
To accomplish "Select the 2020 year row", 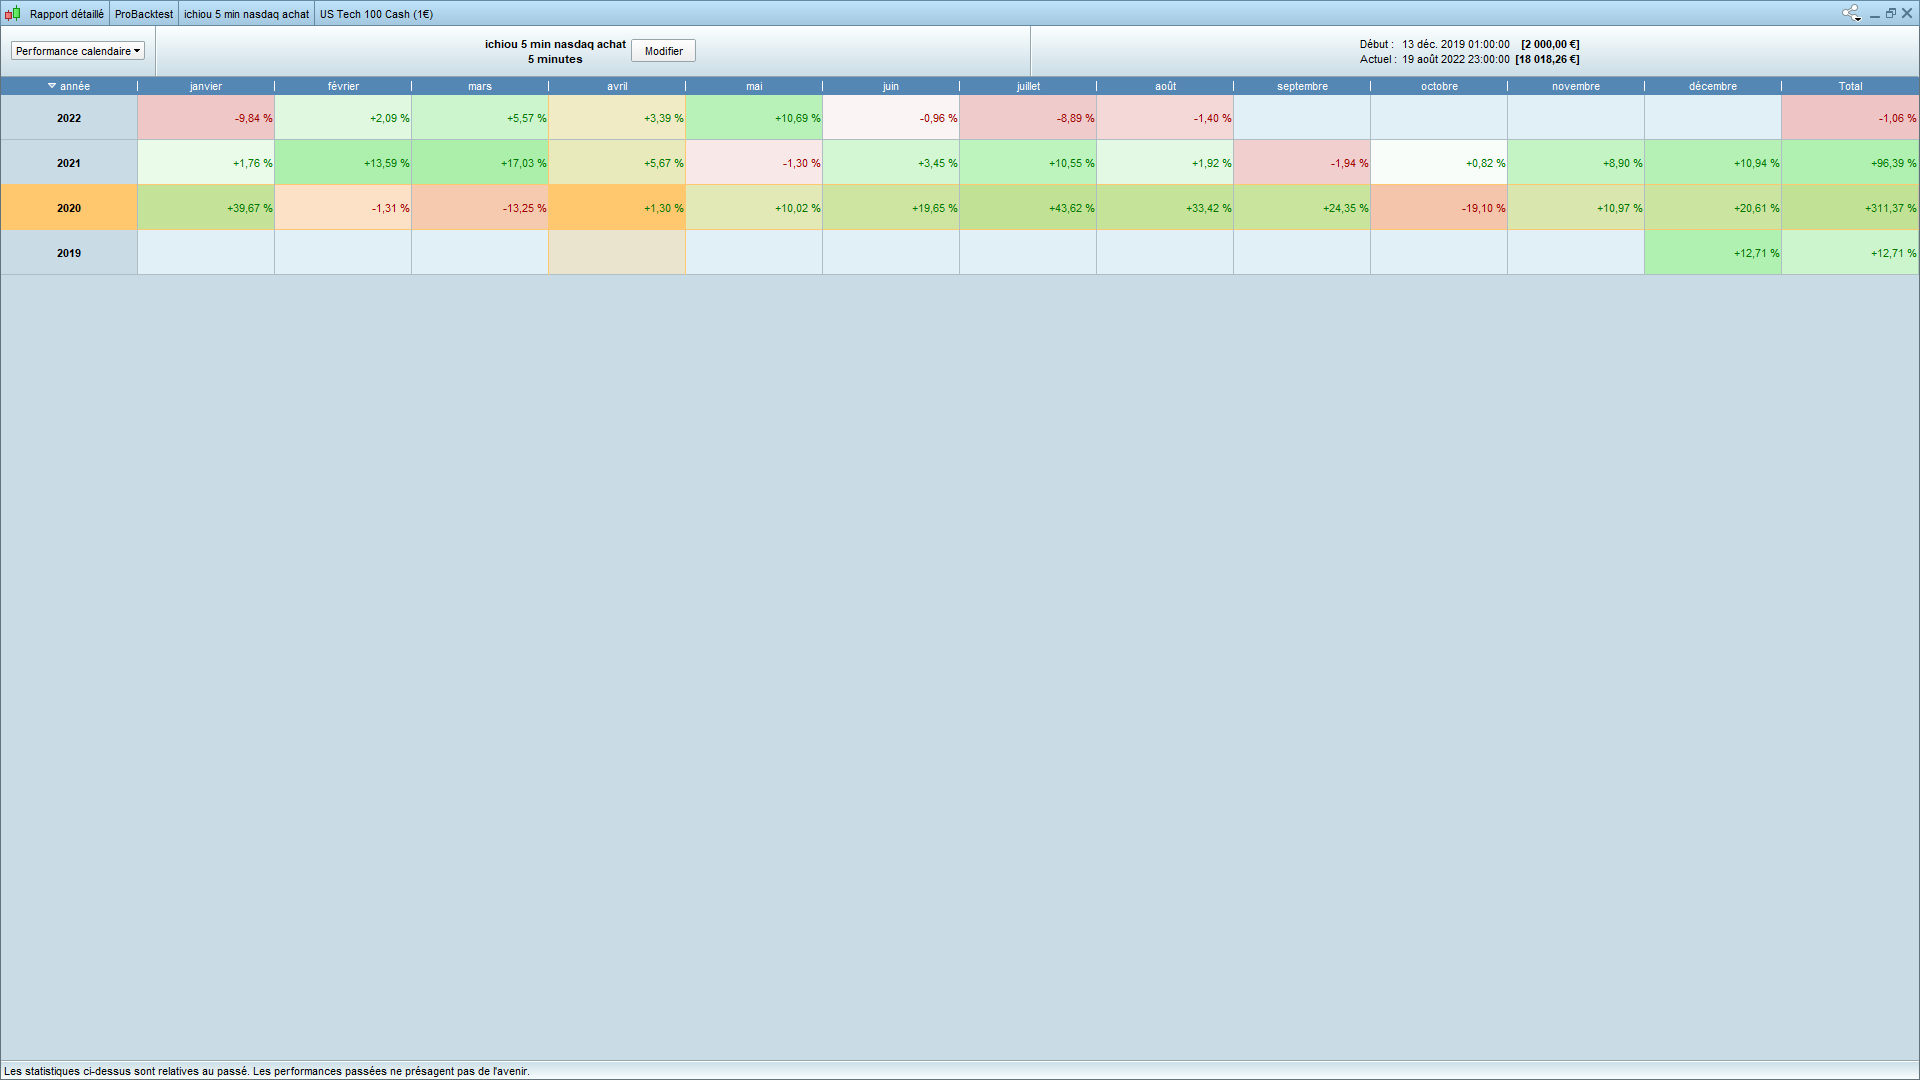I will 69,208.
